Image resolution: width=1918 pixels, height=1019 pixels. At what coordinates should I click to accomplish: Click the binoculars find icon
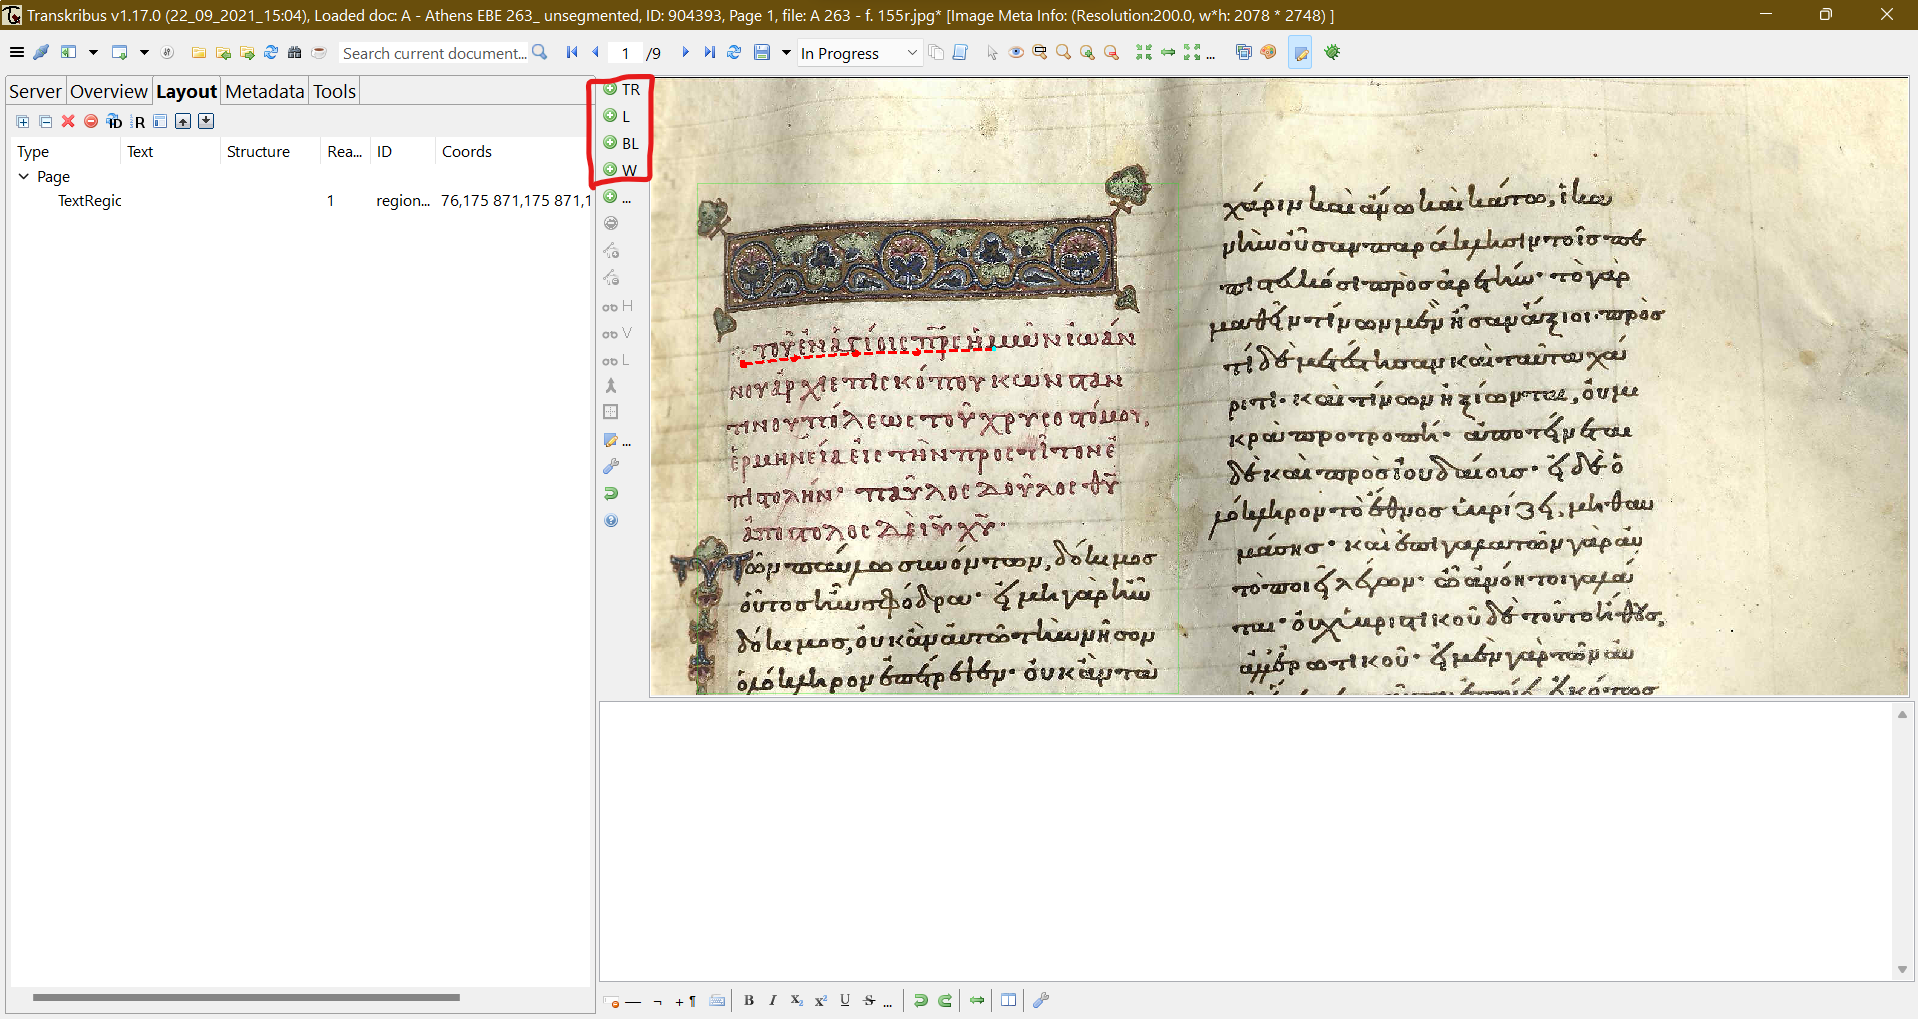coord(295,52)
